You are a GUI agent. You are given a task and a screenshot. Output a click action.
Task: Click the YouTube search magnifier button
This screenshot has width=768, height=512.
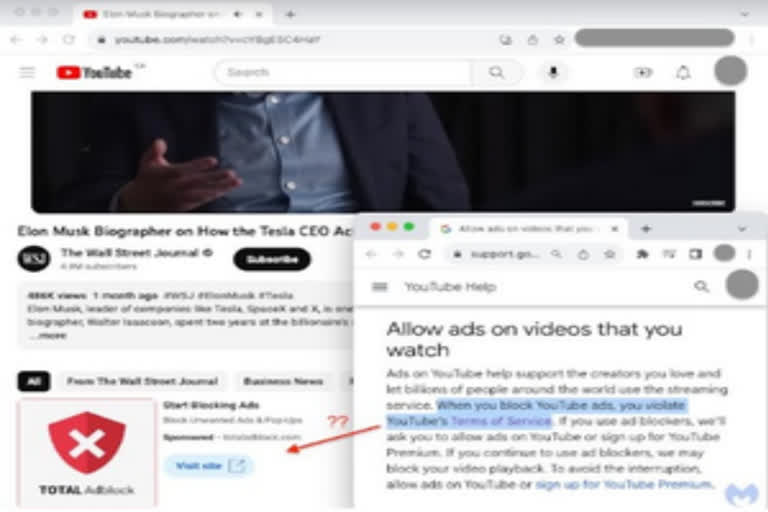point(496,73)
